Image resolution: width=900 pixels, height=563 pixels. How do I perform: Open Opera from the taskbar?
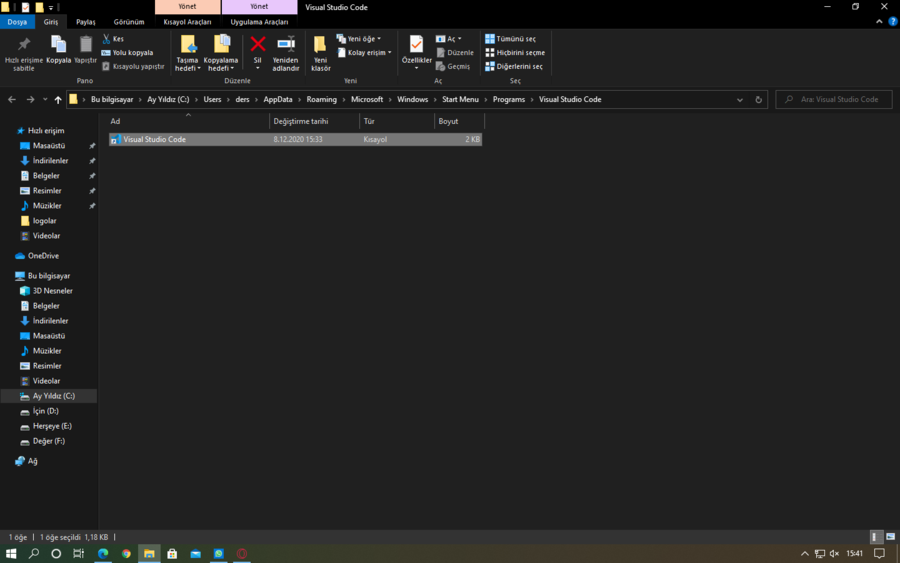tap(242, 553)
